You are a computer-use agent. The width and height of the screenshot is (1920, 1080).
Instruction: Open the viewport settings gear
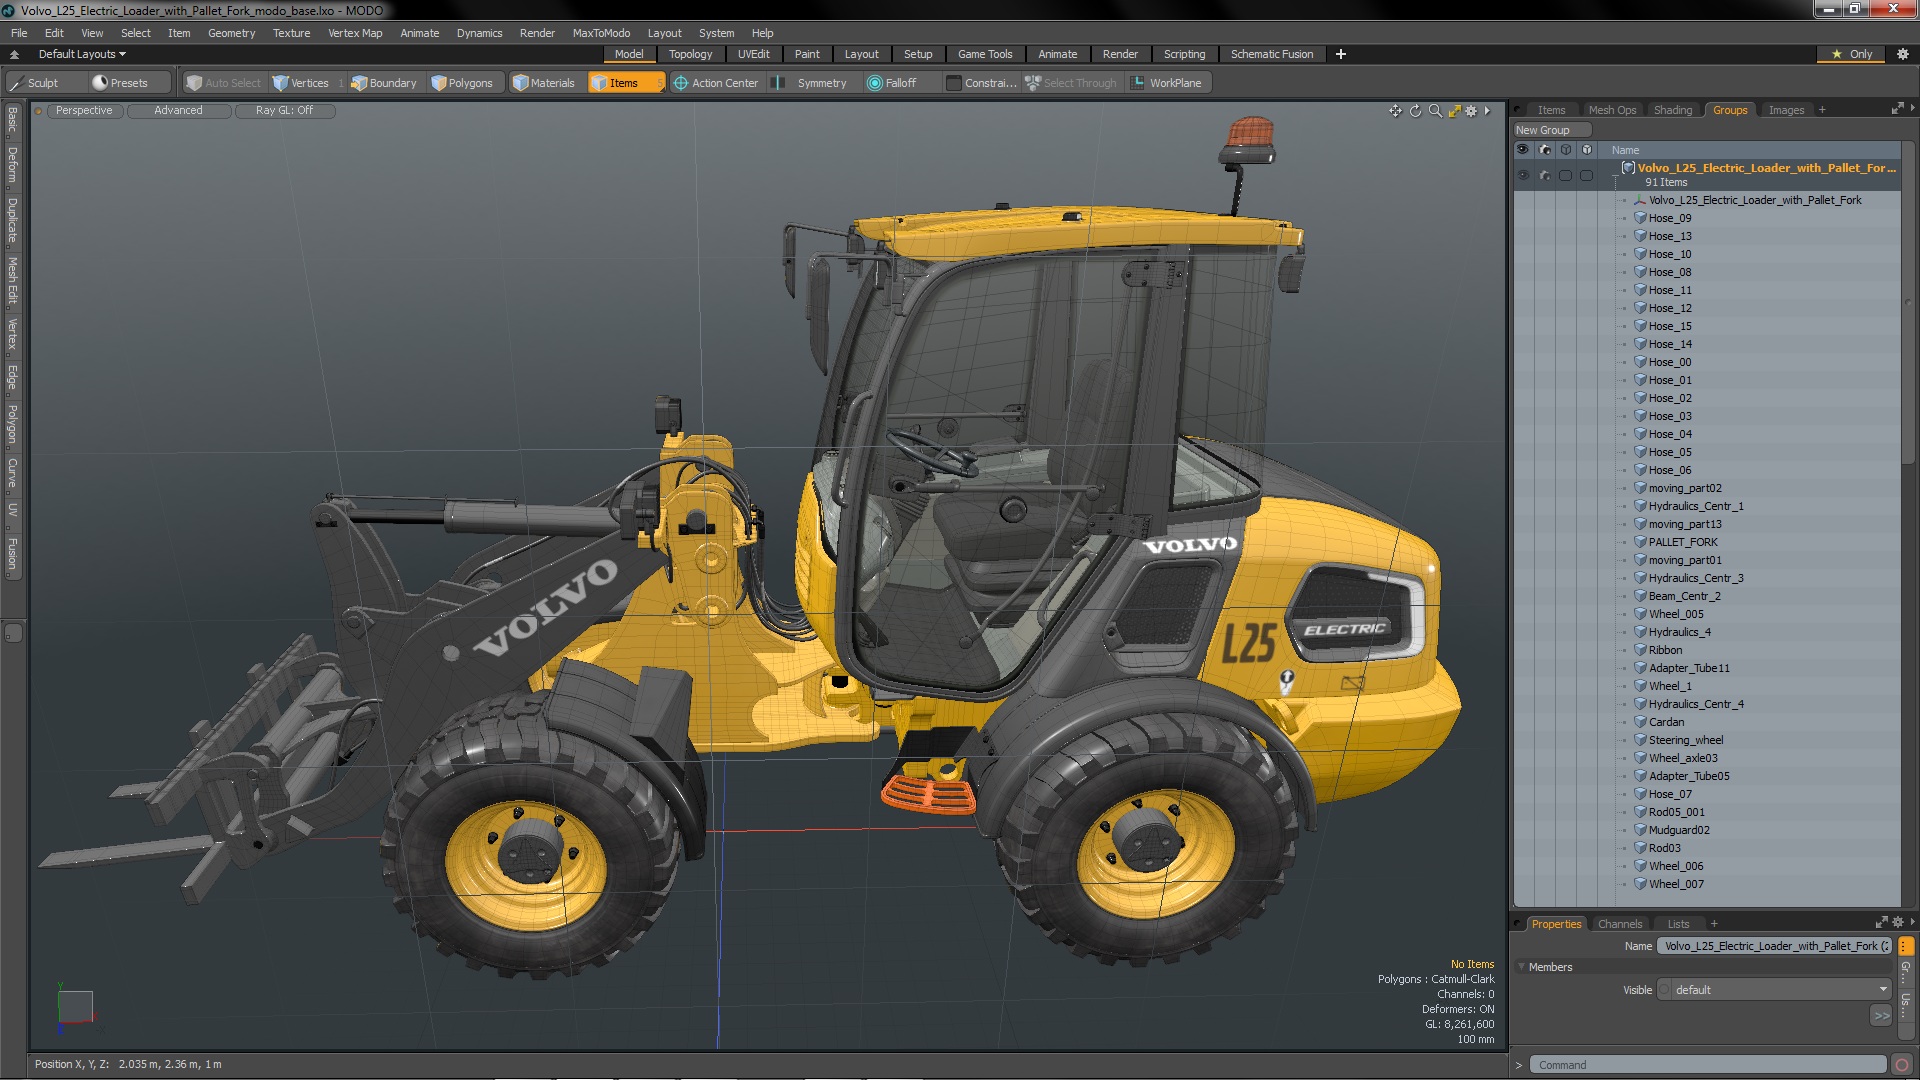coord(1471,111)
